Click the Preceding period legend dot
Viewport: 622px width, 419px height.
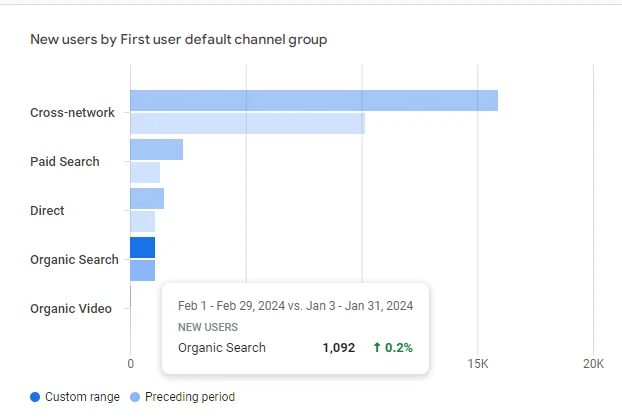tap(135, 397)
